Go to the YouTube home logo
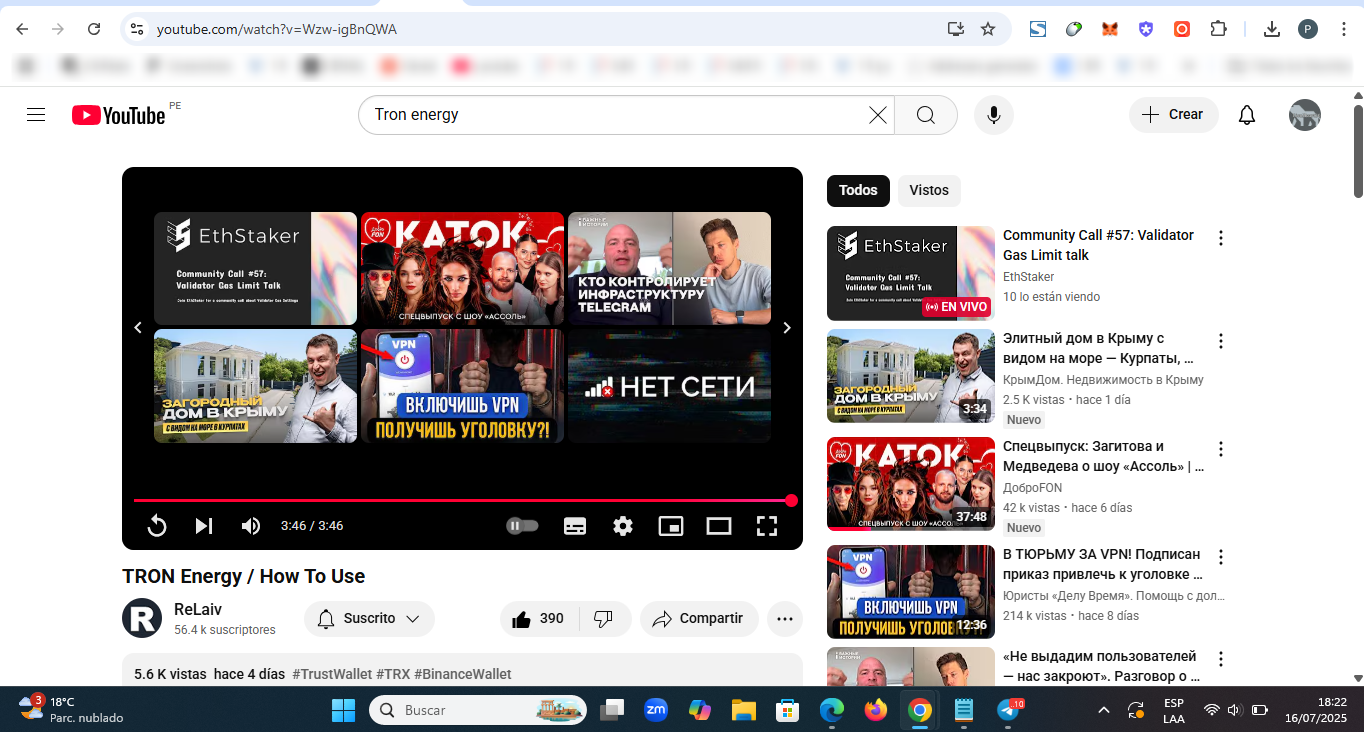 119,115
